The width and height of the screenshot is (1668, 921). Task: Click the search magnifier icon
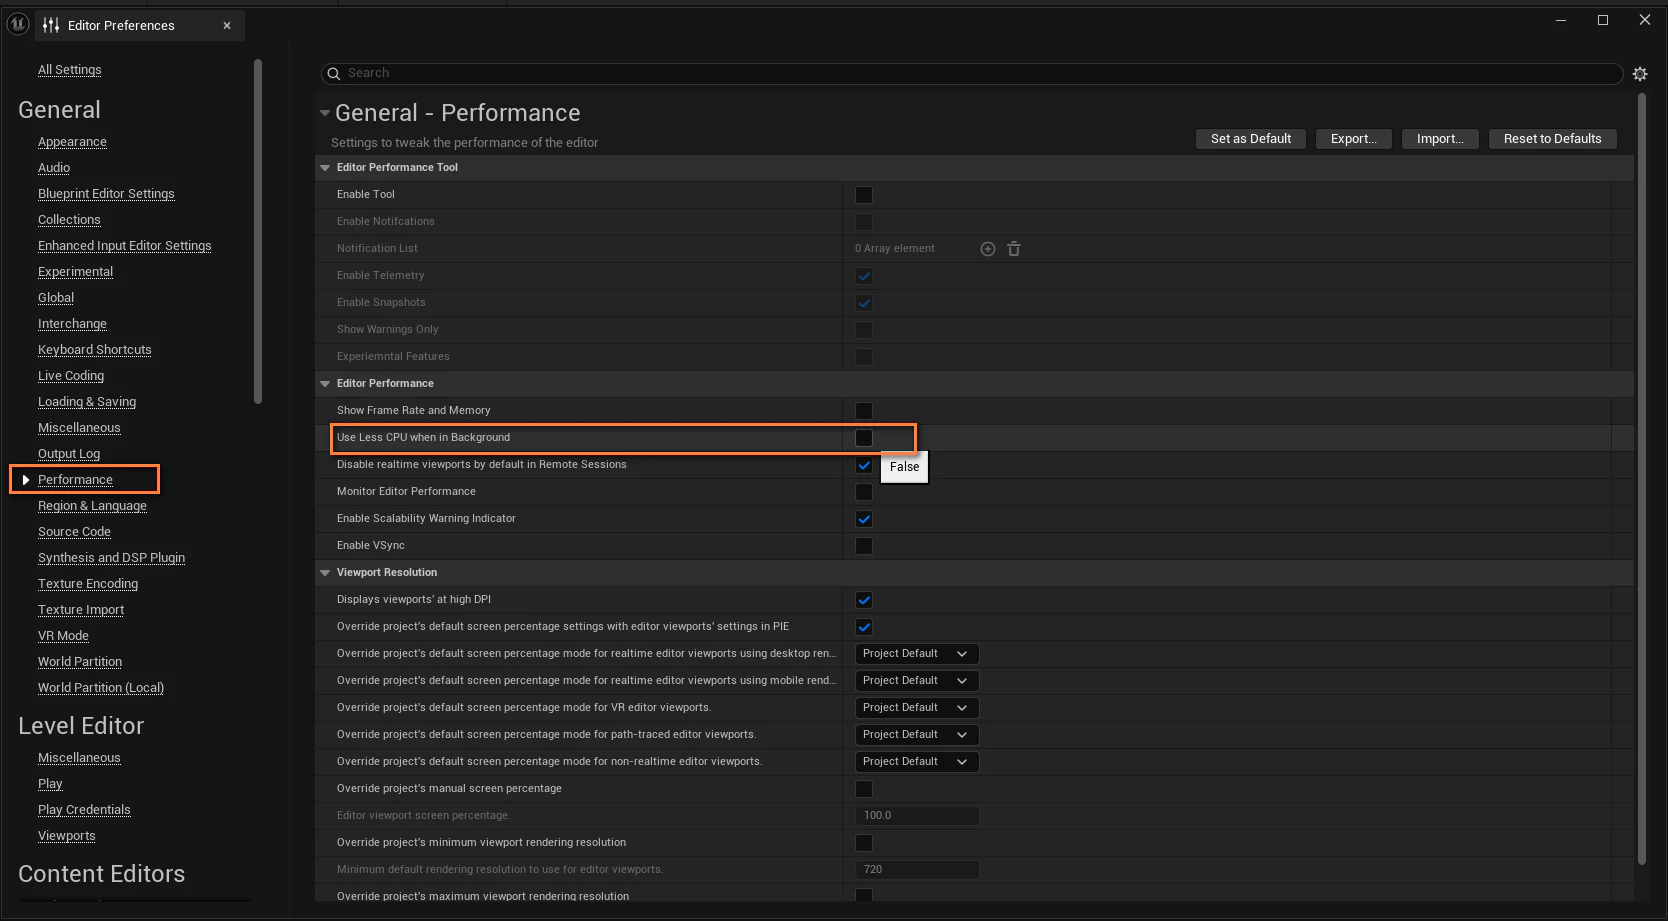coord(334,74)
